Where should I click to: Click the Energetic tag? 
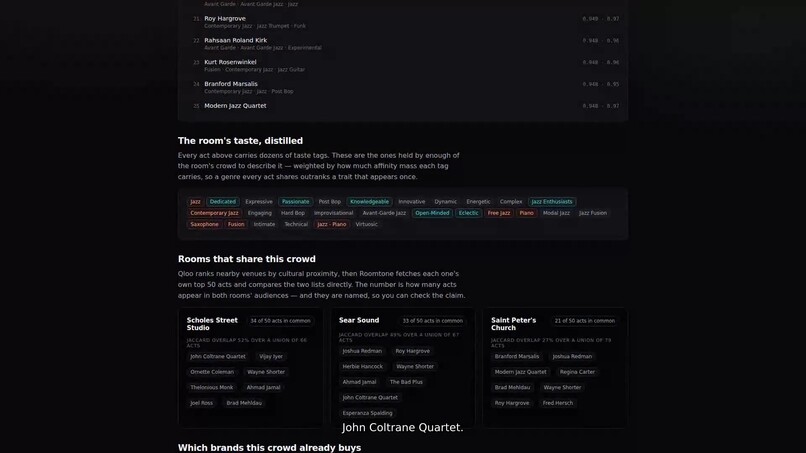(478, 202)
